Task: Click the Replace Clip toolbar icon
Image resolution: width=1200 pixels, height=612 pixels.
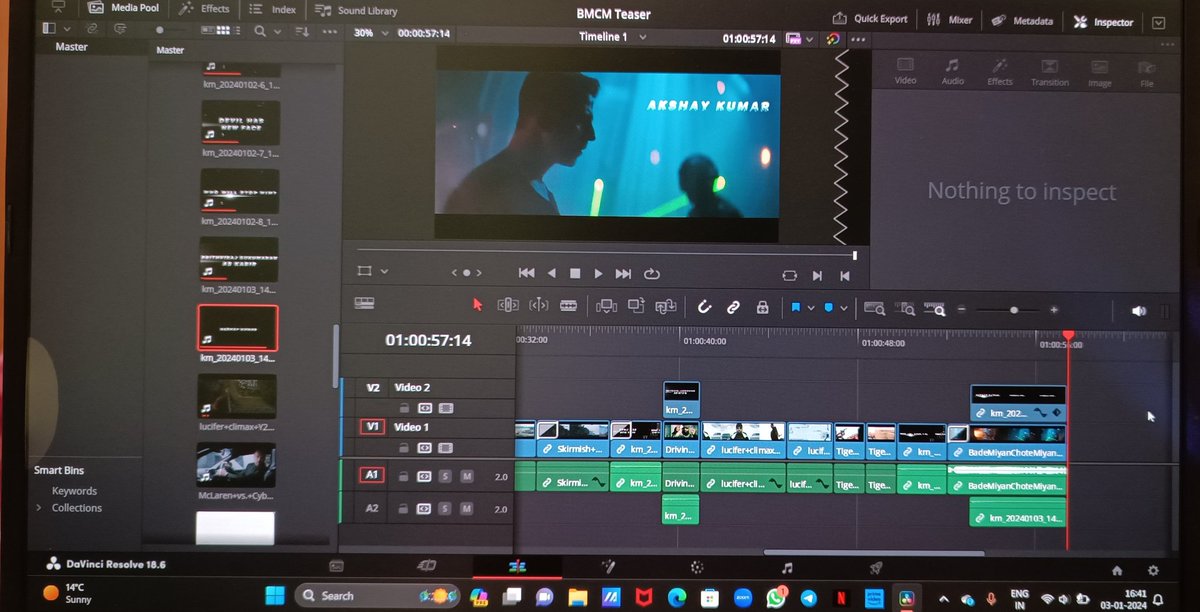Action: tap(666, 307)
